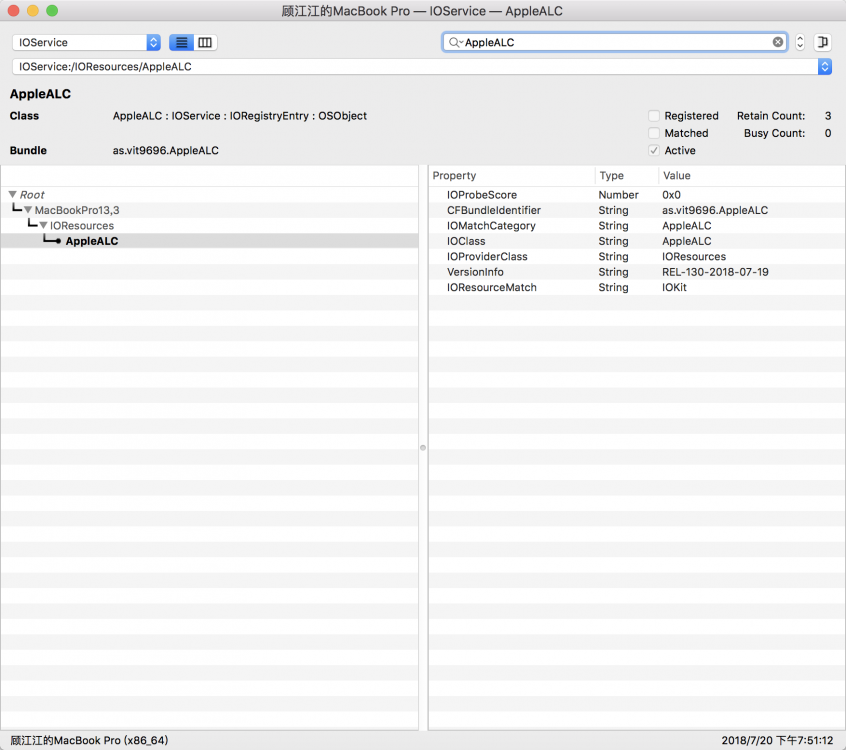Select the CFBundleIdentifier property row

(637, 210)
